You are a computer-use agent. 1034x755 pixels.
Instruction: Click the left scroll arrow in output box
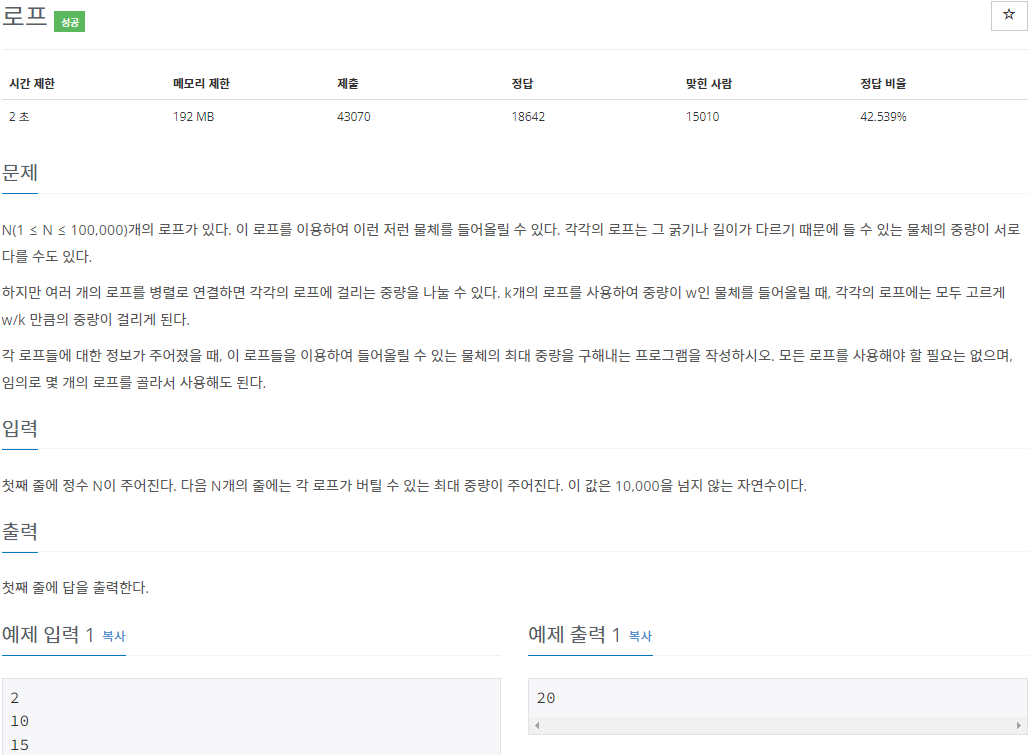tap(537, 725)
